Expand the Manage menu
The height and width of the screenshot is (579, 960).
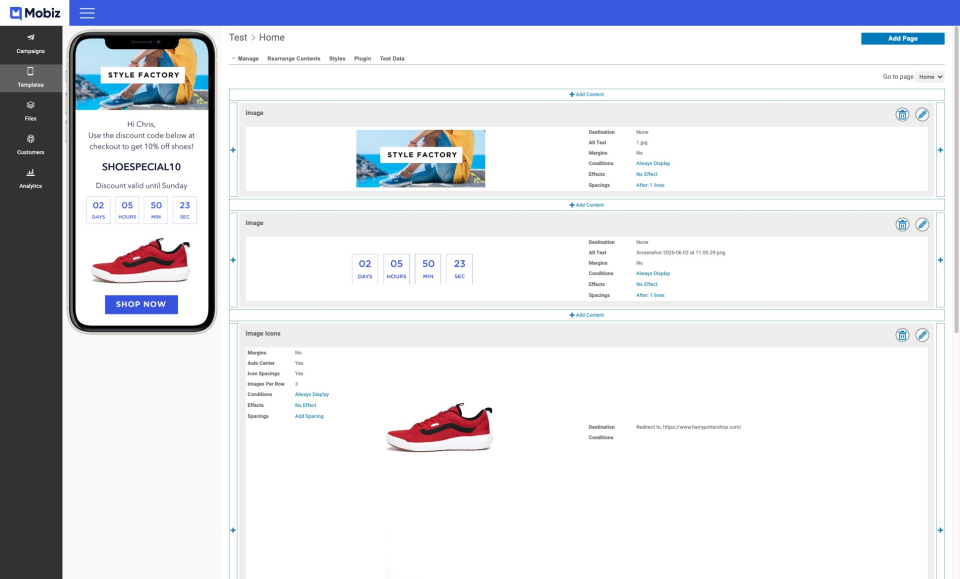[245, 59]
